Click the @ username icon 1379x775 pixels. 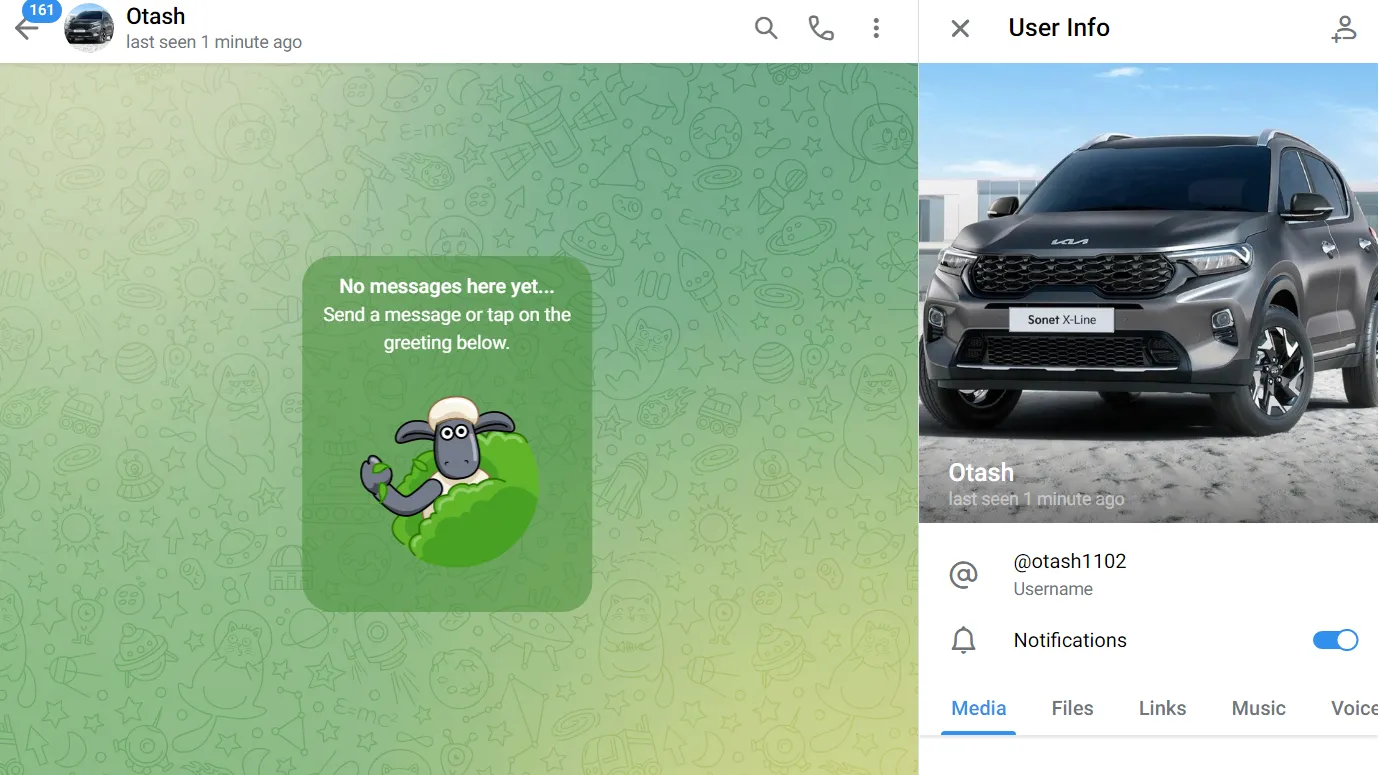[x=963, y=575]
